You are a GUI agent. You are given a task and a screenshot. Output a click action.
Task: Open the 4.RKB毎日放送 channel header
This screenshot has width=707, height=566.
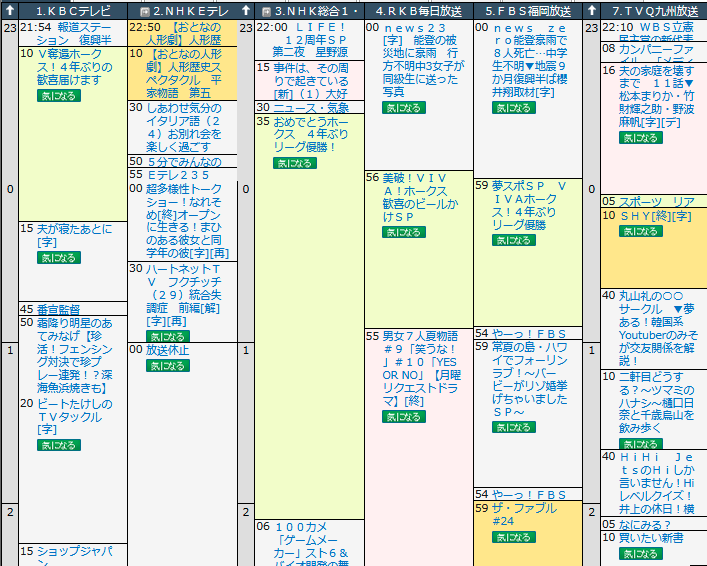(419, 11)
